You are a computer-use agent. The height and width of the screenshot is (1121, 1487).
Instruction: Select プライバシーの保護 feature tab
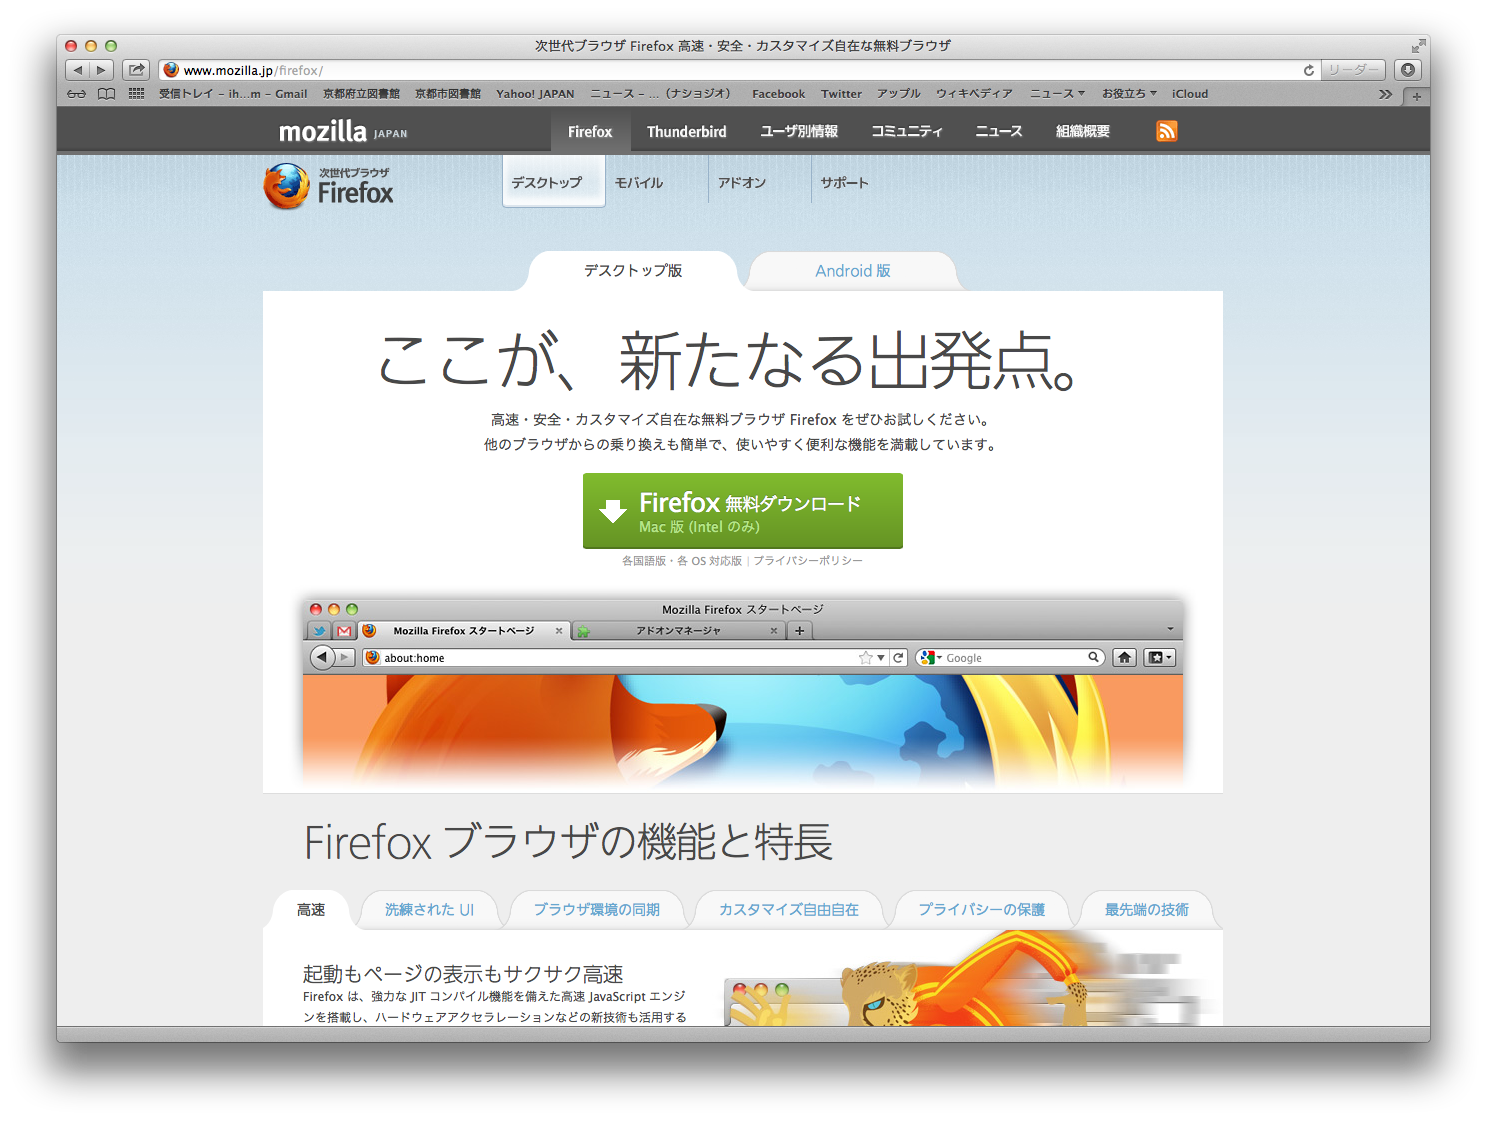pyautogui.click(x=982, y=910)
